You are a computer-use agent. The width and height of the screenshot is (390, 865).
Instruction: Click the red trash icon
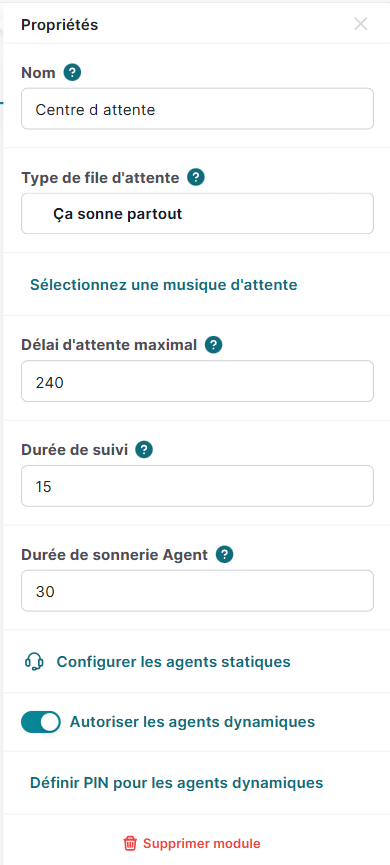click(x=130, y=843)
